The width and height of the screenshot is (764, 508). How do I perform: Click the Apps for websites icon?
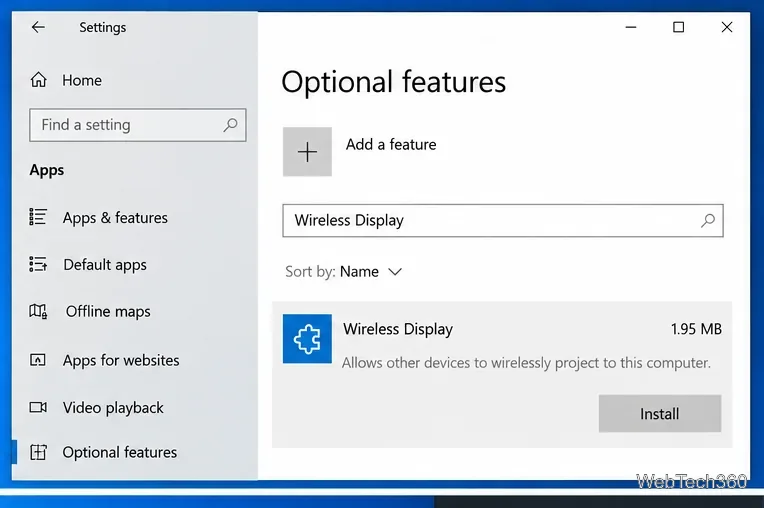38,360
